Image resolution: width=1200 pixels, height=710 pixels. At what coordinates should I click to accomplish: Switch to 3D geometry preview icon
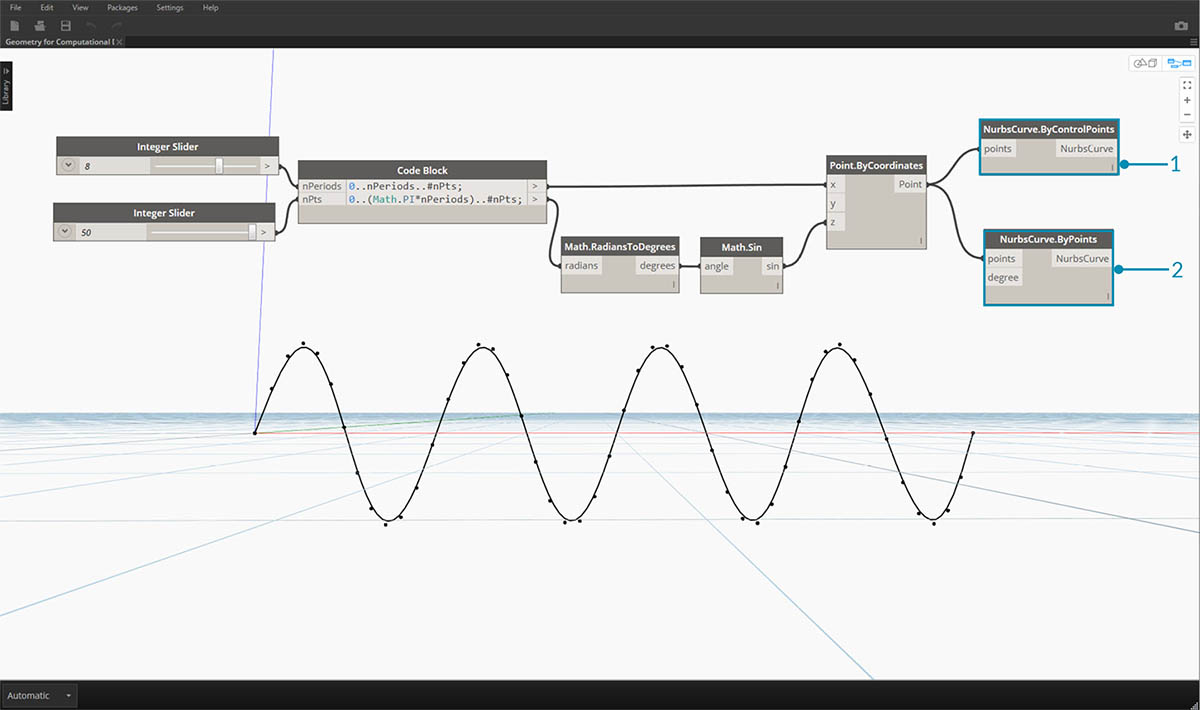(x=1146, y=63)
